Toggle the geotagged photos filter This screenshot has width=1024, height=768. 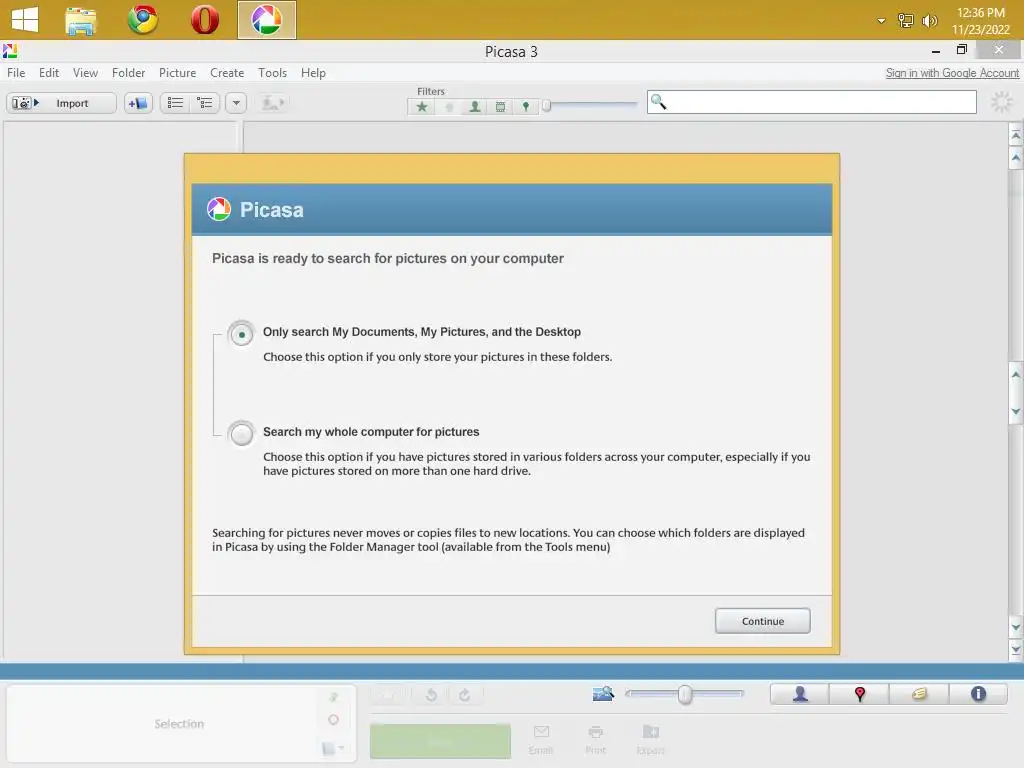pyautogui.click(x=526, y=106)
